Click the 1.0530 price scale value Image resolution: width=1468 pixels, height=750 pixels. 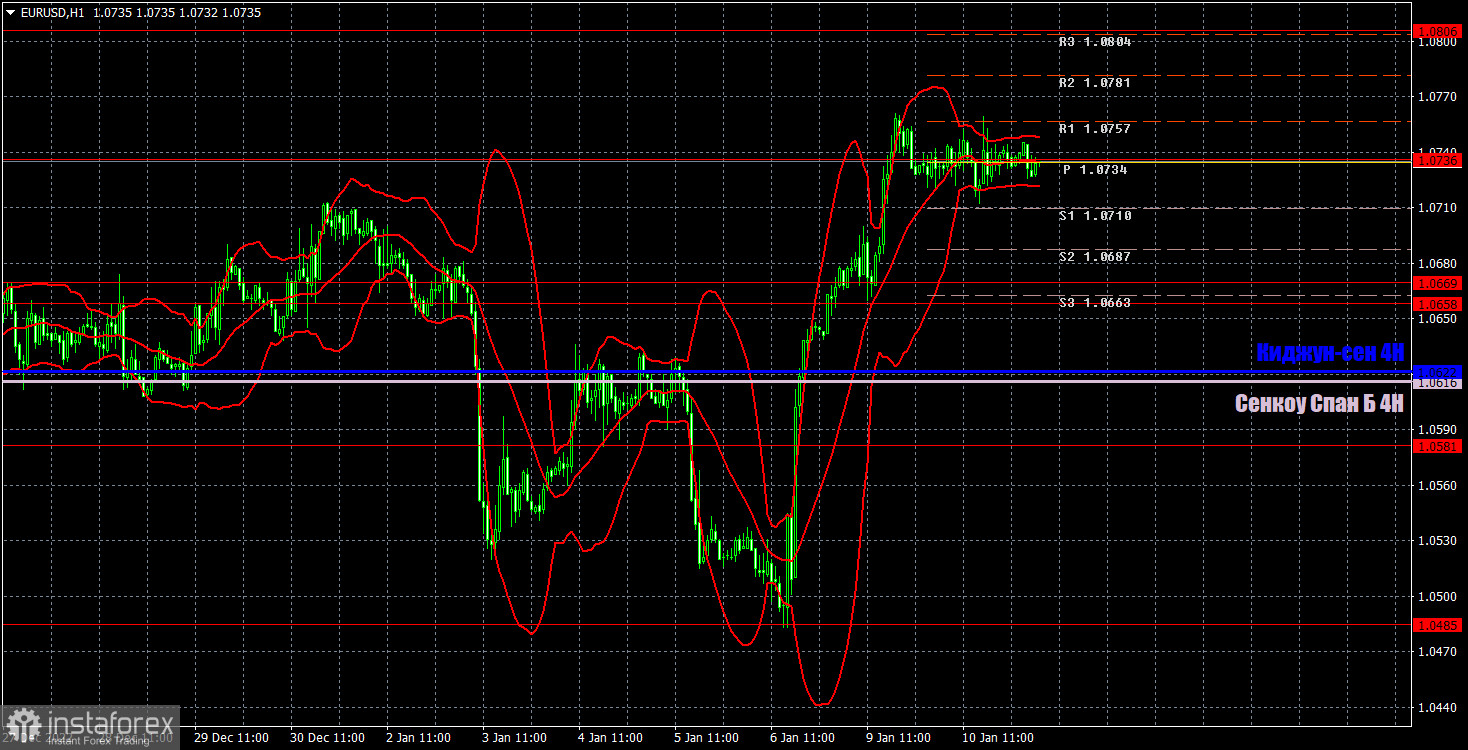1436,541
